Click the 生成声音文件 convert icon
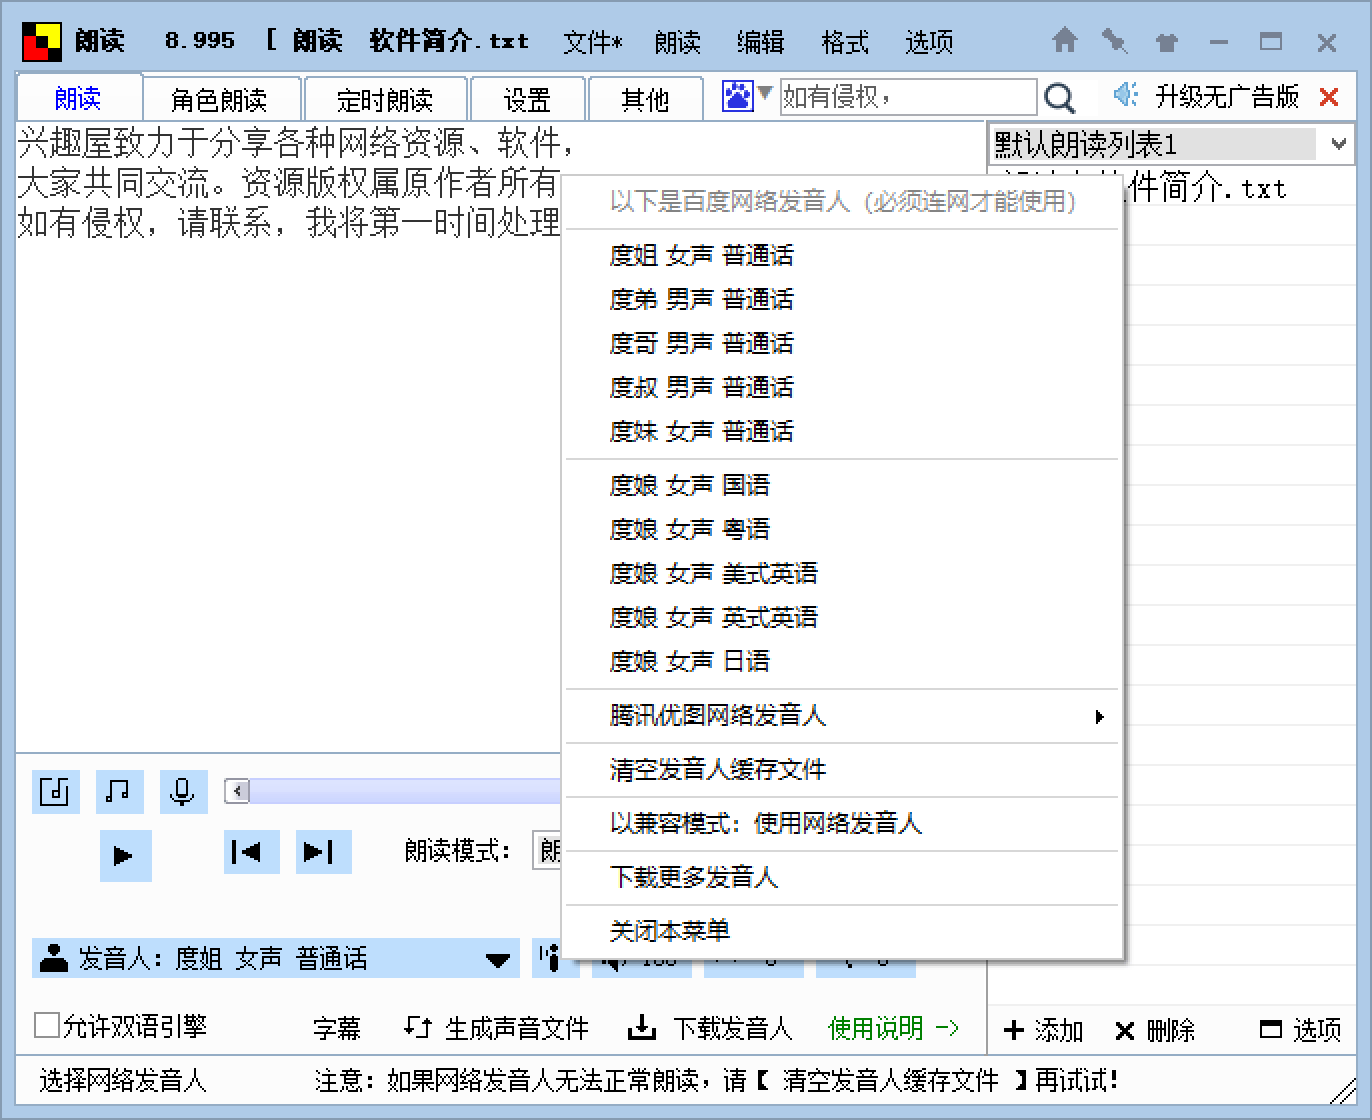The image size is (1372, 1120). click(417, 1027)
